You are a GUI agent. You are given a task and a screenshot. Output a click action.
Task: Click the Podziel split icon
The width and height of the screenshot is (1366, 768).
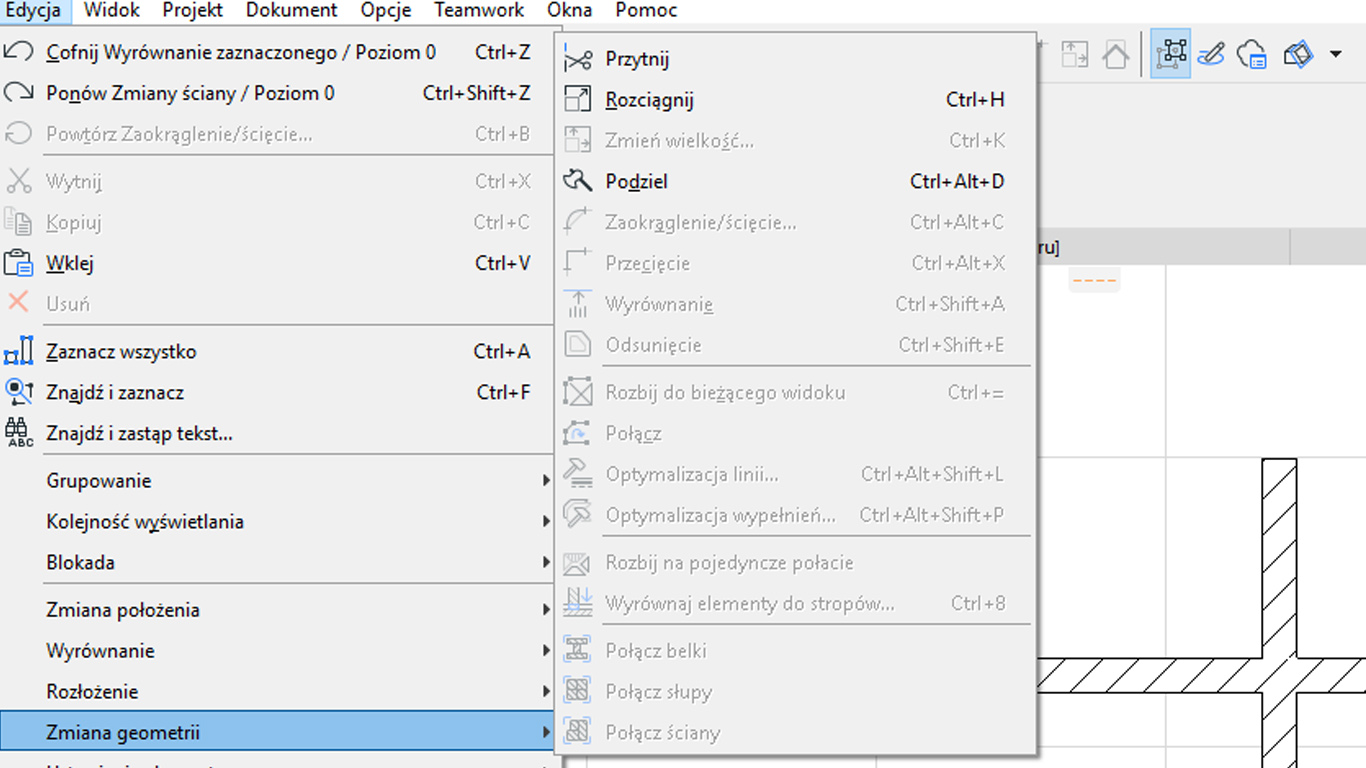pos(578,181)
